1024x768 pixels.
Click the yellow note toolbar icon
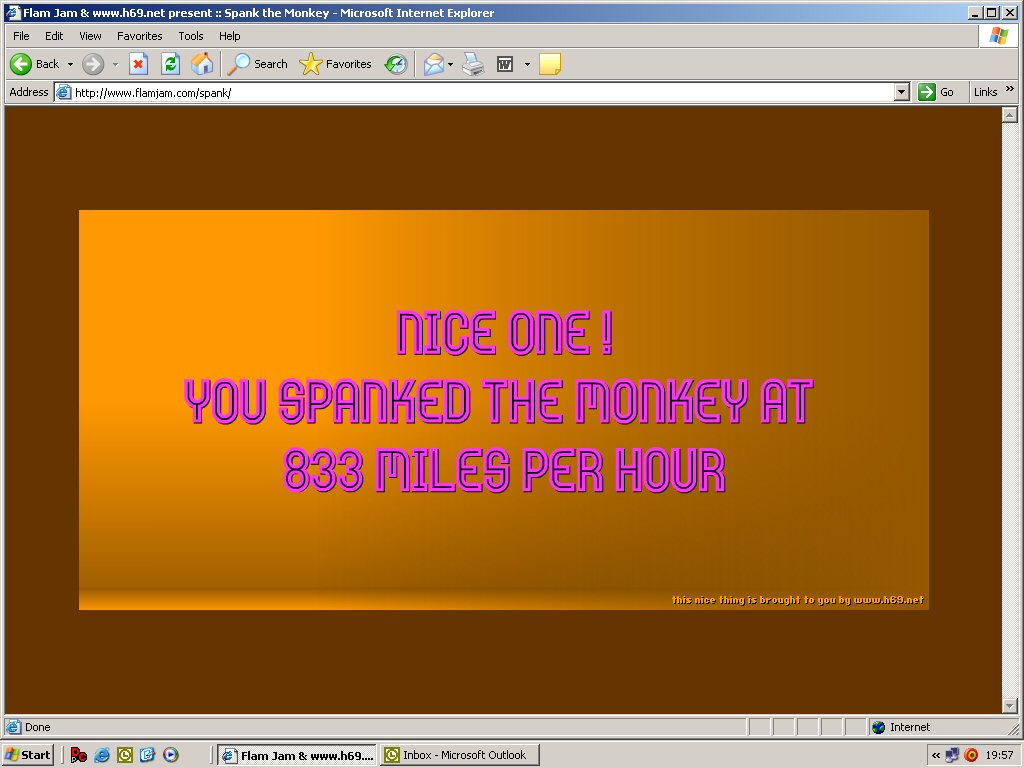pos(550,64)
